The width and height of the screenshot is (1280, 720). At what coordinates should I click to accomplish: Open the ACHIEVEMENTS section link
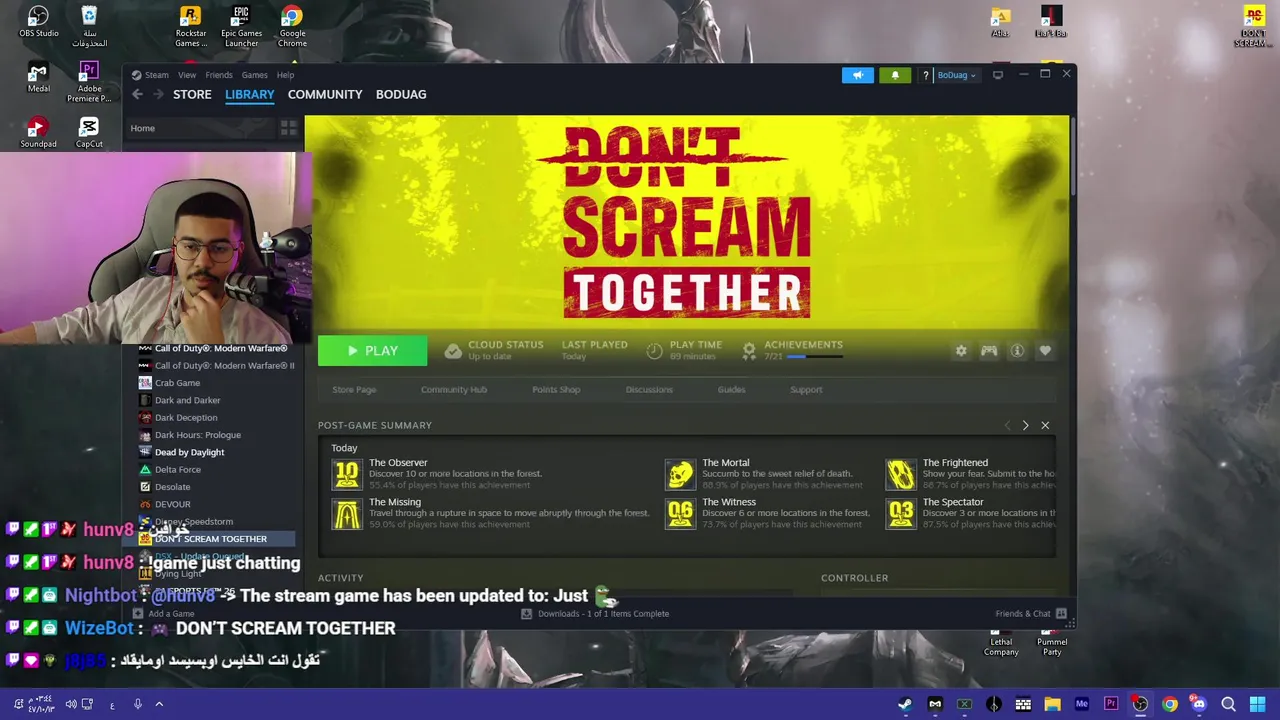(x=803, y=344)
